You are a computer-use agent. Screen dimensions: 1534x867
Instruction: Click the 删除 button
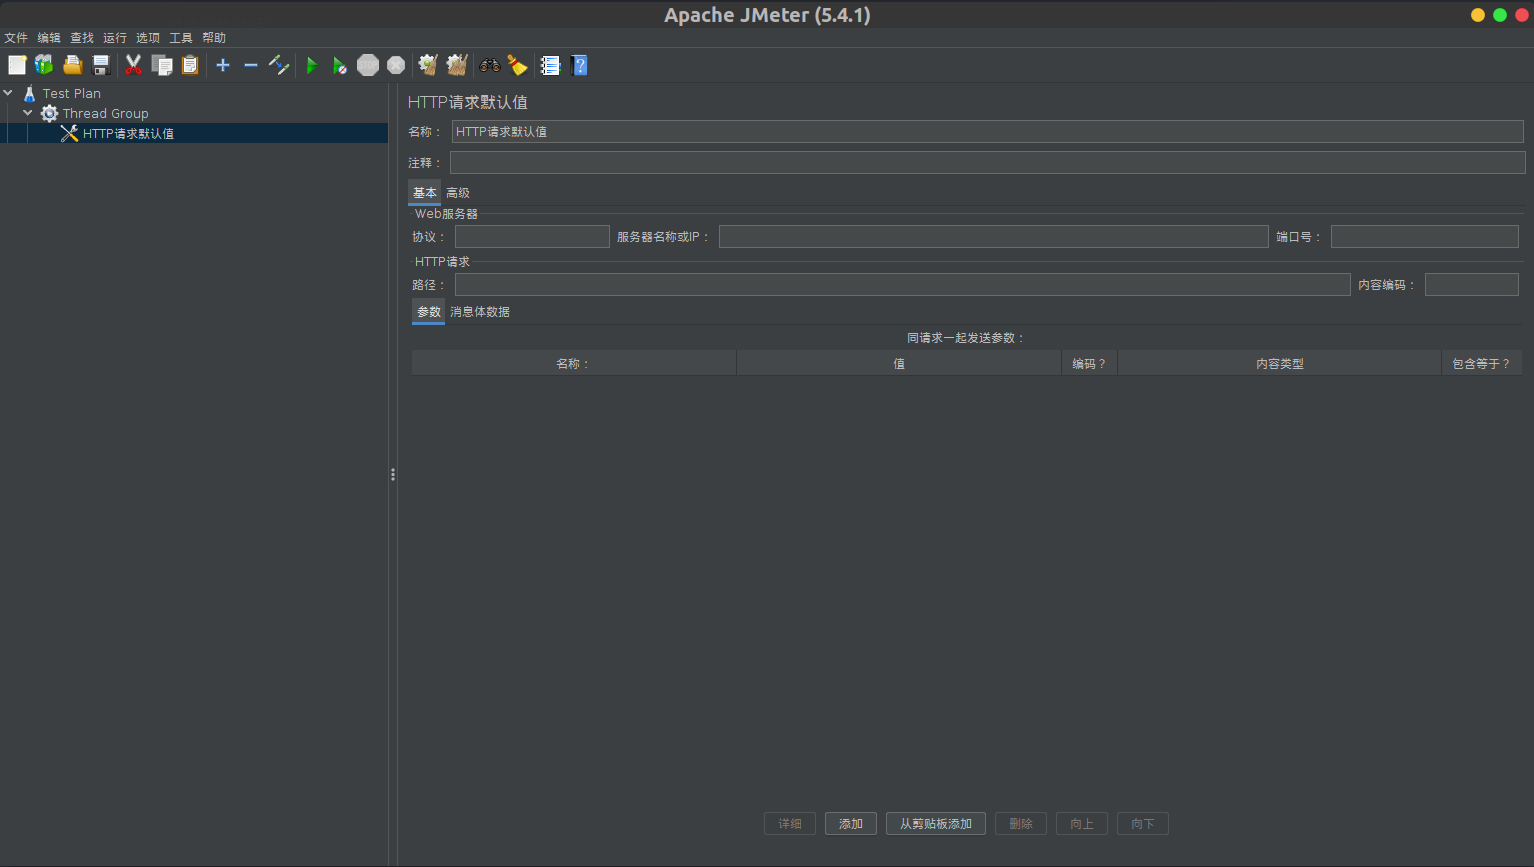click(x=1021, y=824)
